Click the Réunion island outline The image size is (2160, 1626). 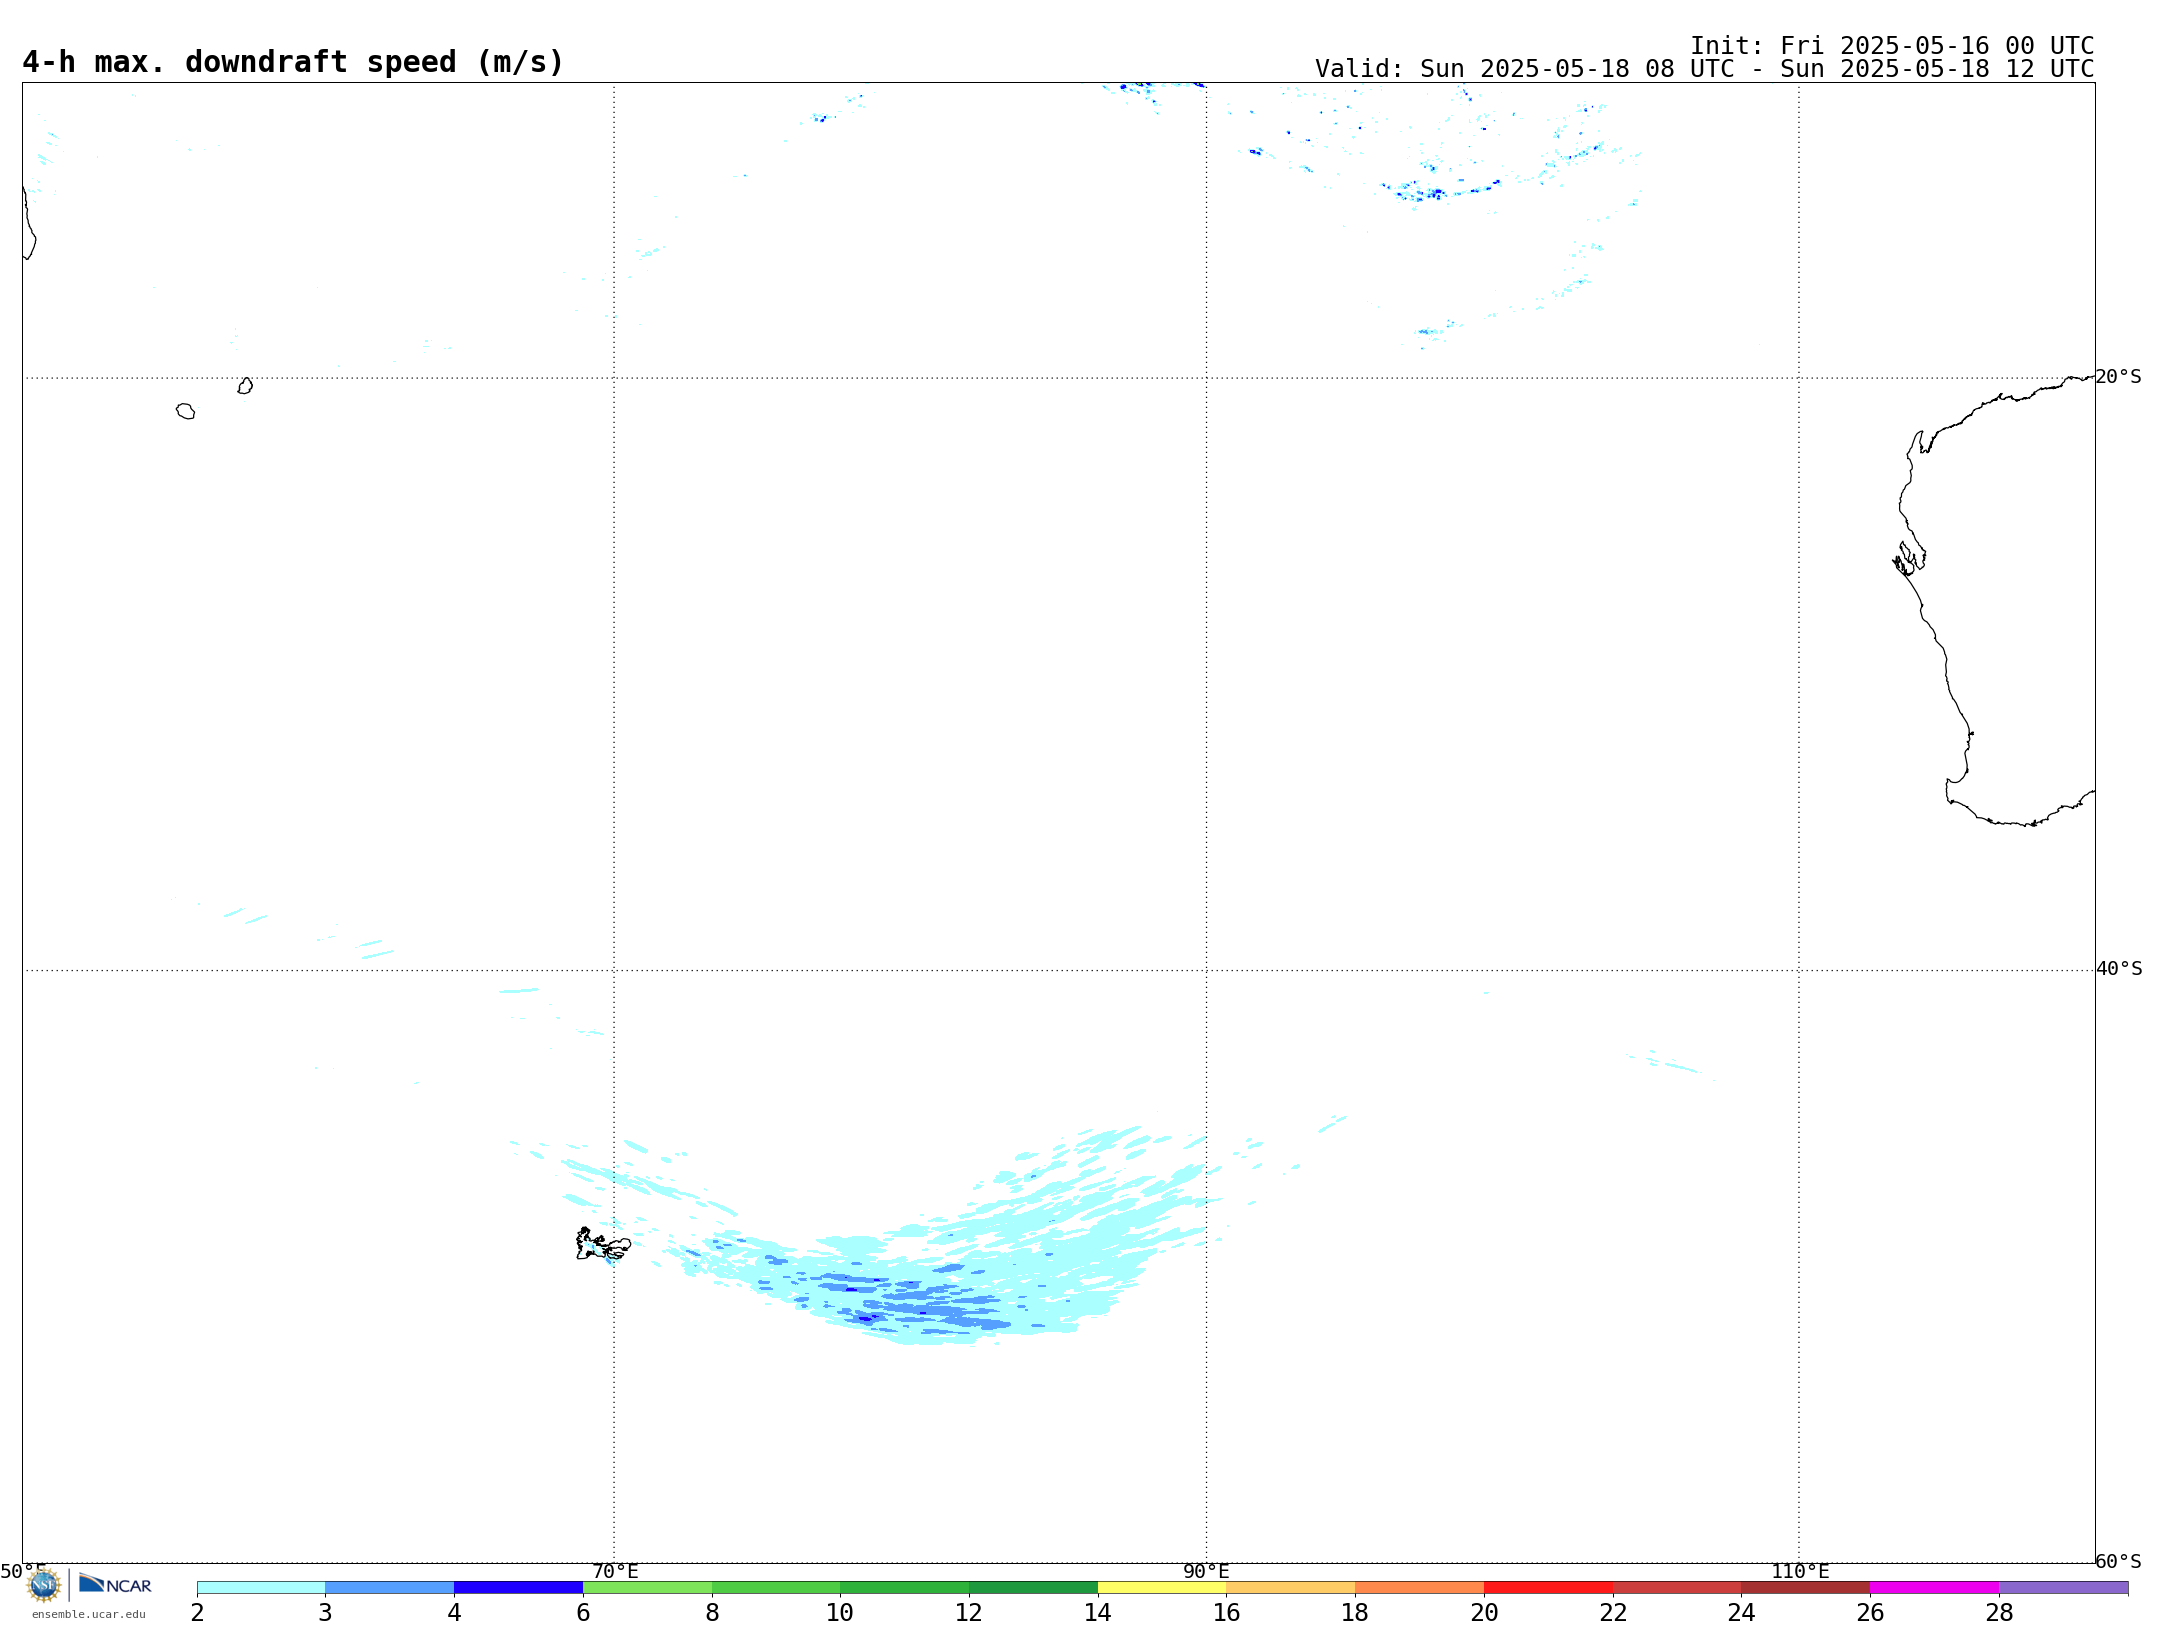tap(185, 411)
